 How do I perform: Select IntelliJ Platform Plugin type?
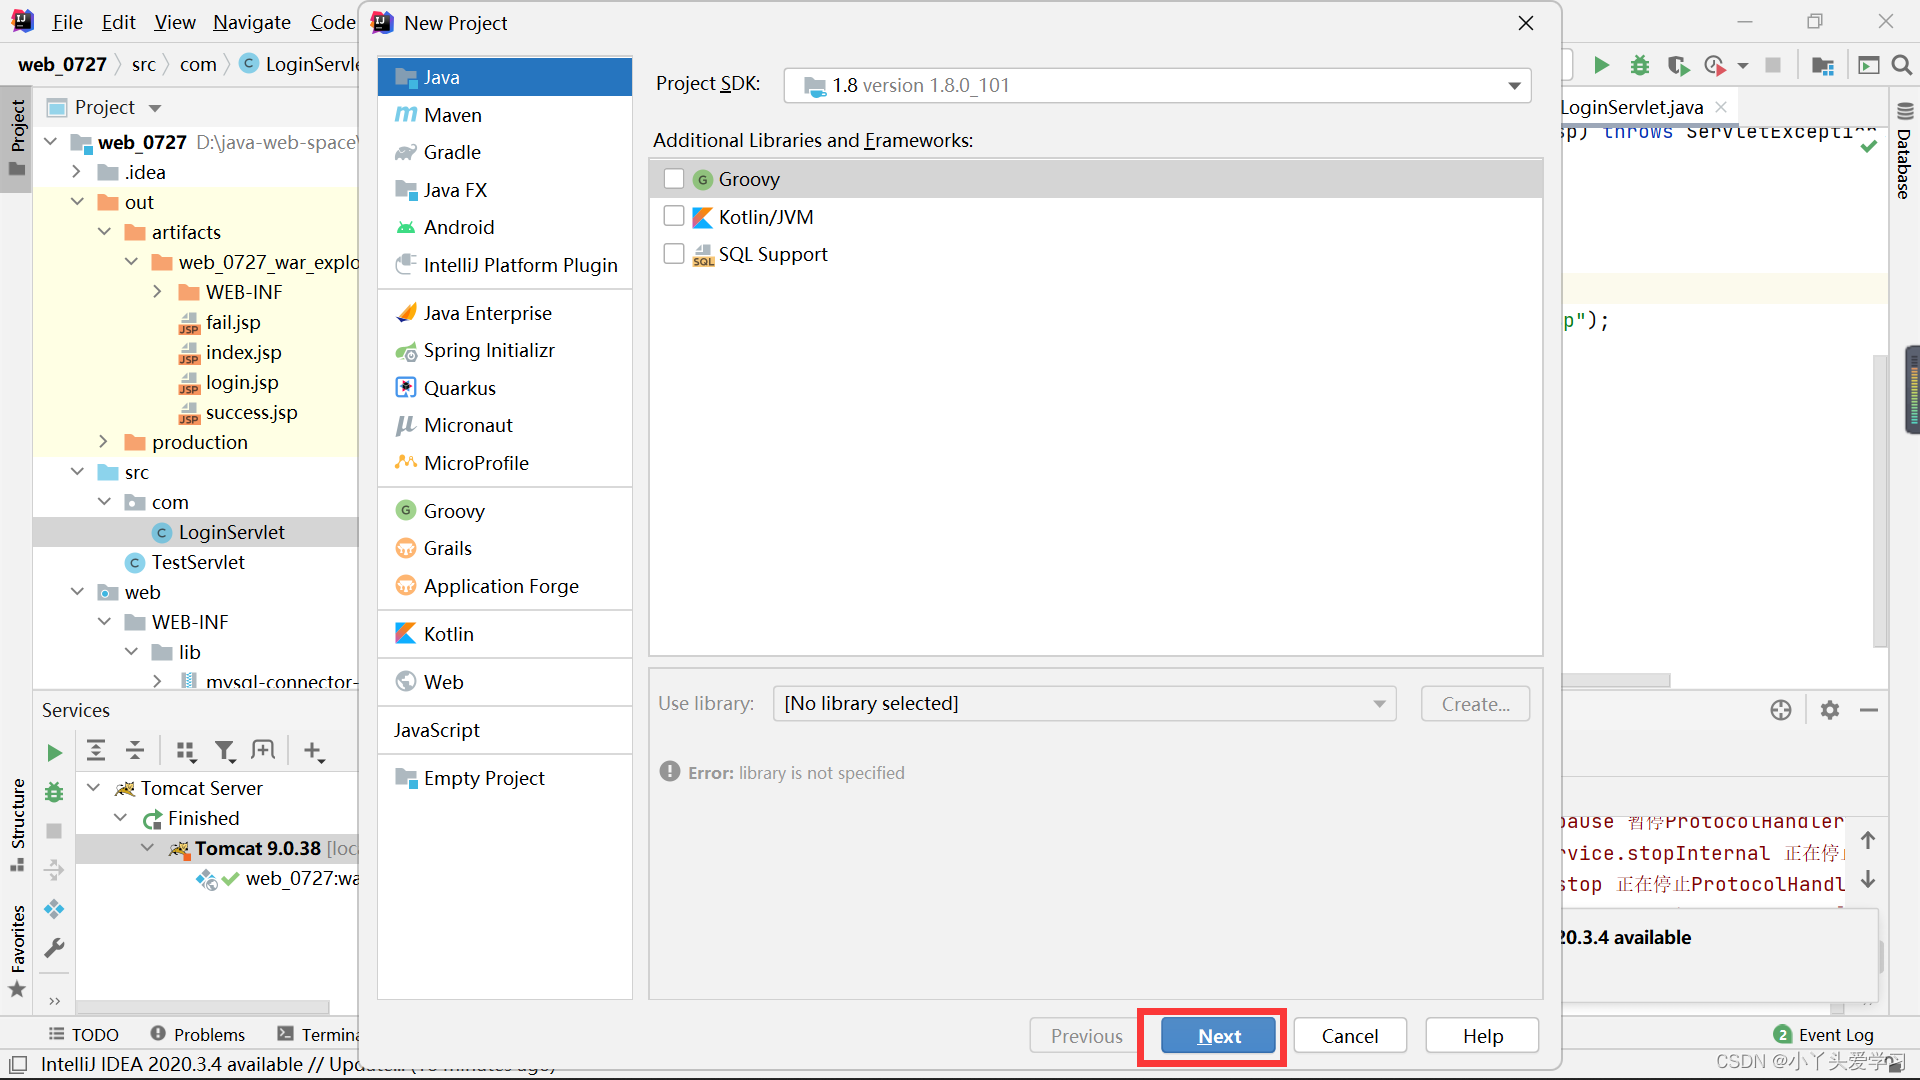[505, 265]
